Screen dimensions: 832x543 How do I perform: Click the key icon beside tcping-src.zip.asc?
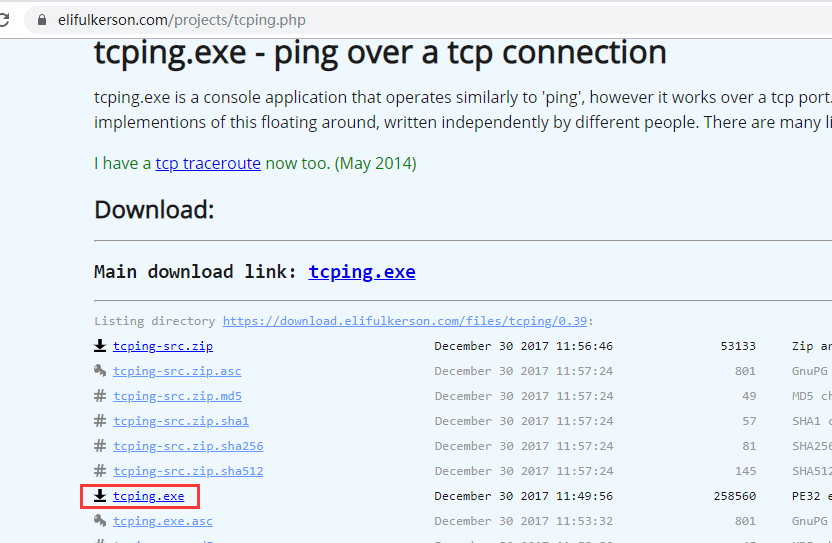[x=100, y=371]
